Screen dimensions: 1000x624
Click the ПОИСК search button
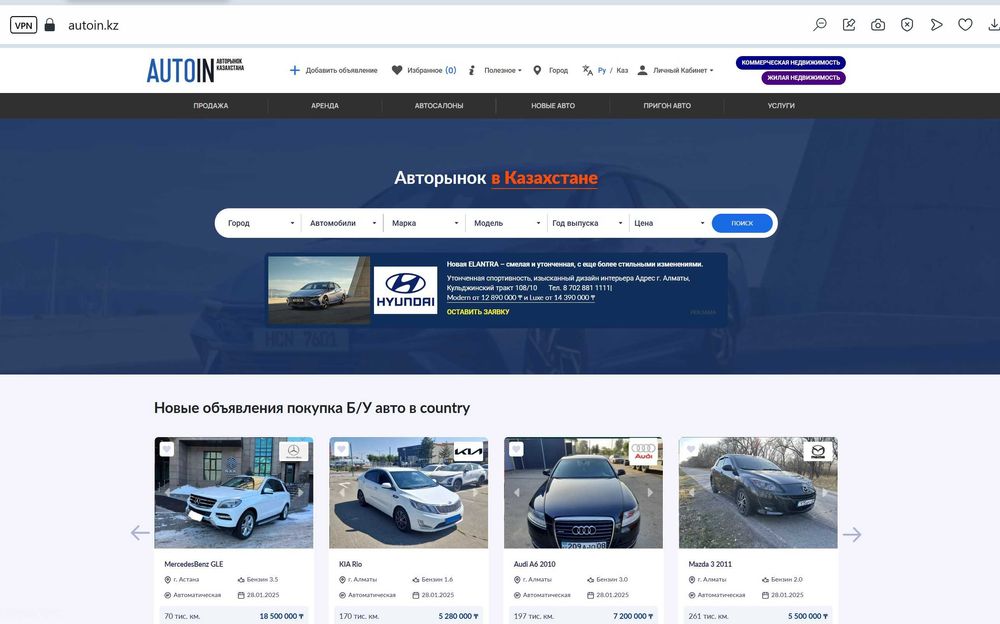(x=742, y=223)
